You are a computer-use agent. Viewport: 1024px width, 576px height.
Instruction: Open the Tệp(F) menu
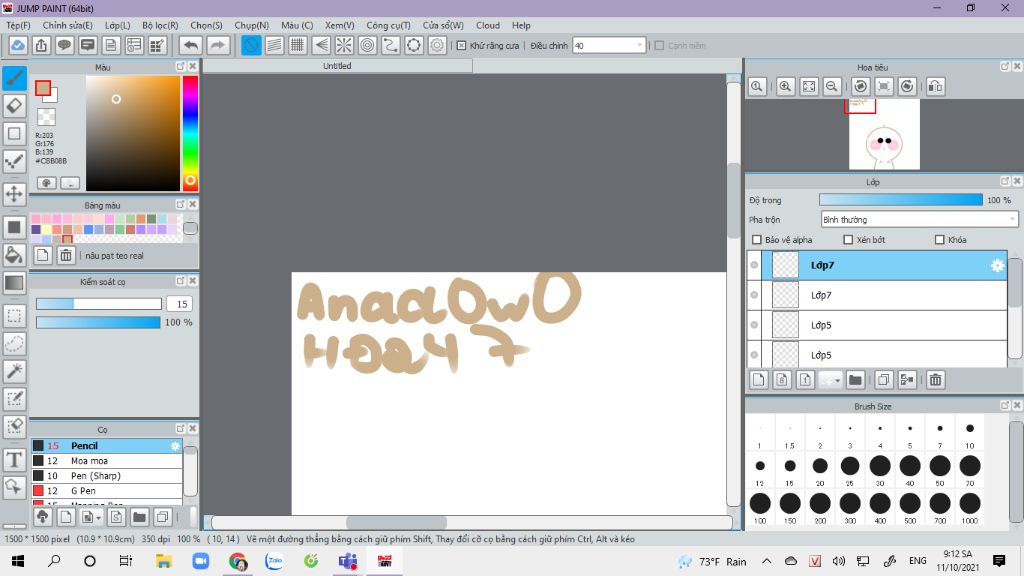pyautogui.click(x=18, y=25)
